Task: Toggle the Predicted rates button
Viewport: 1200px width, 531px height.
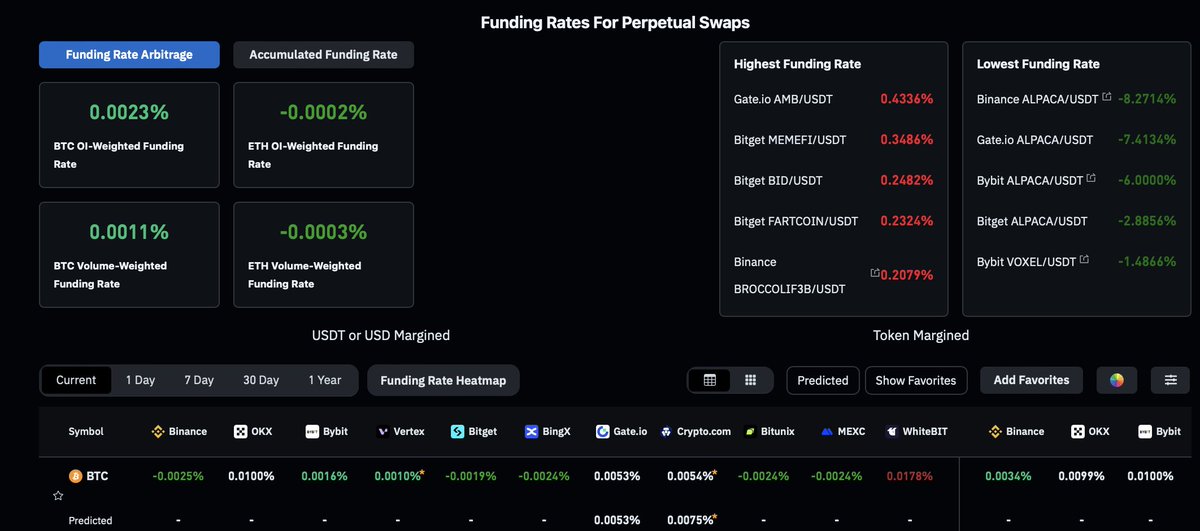Action: tap(823, 380)
